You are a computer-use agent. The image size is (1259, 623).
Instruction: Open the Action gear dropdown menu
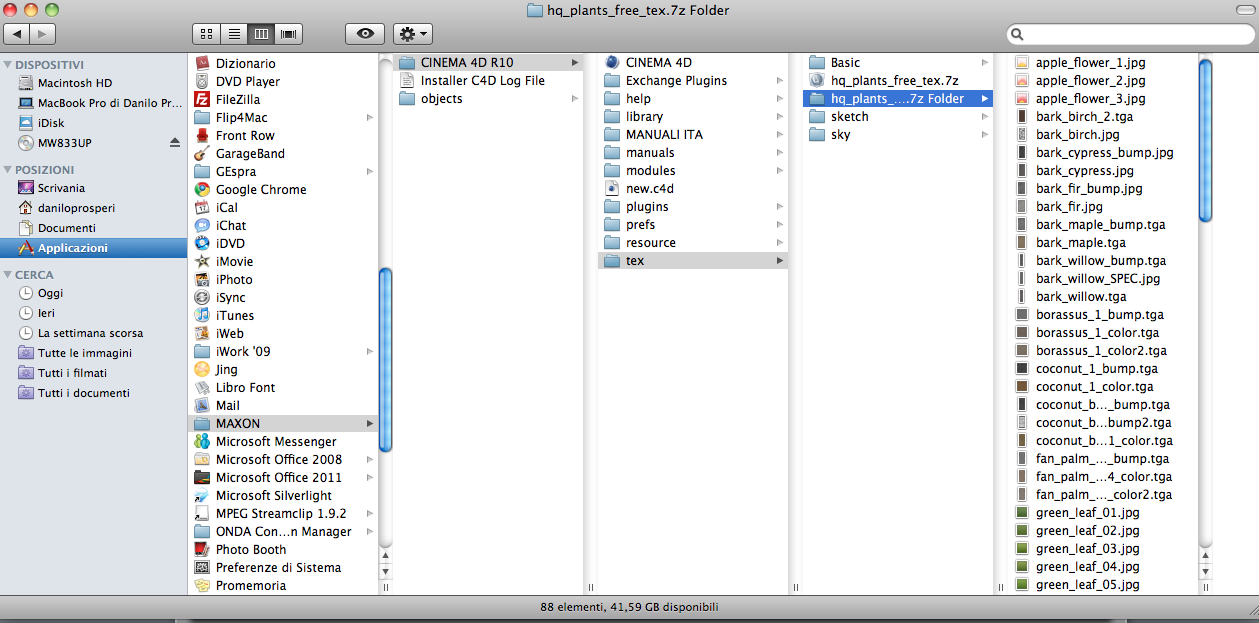click(x=412, y=34)
